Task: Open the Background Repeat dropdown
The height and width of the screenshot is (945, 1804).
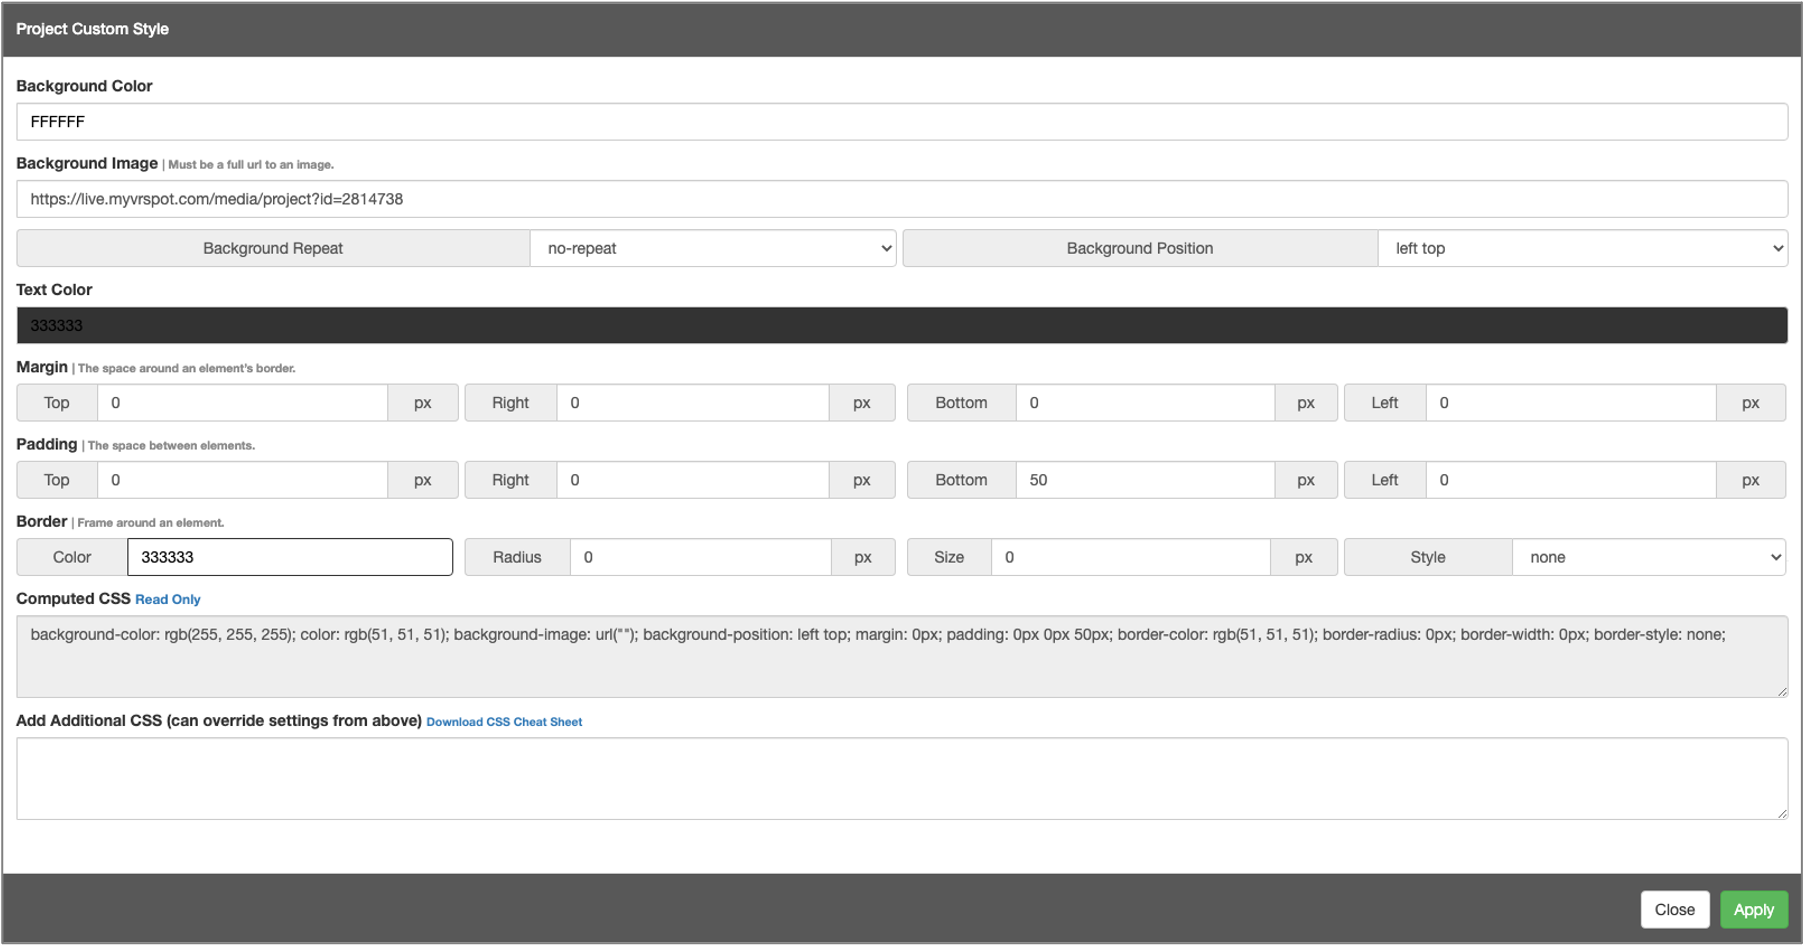Action: [712, 248]
